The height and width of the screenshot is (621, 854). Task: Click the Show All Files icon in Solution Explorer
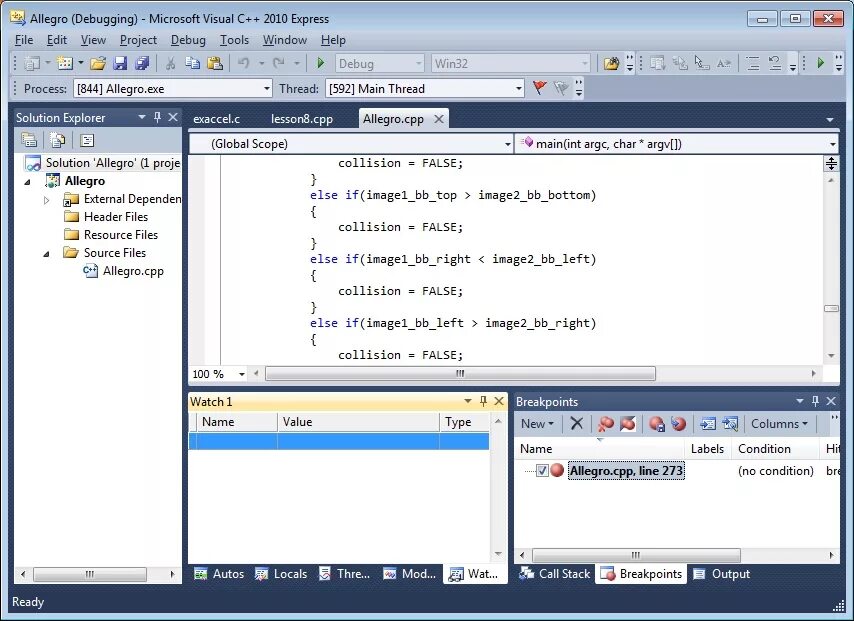pos(57,141)
